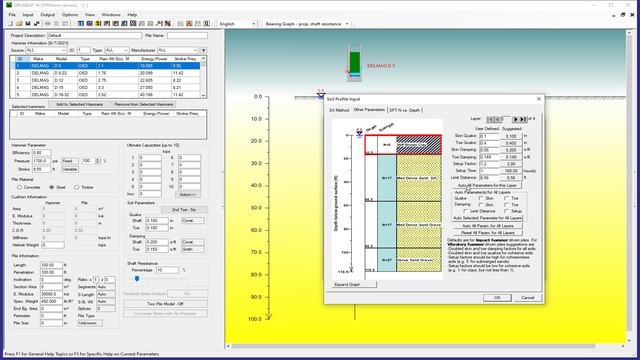The height and width of the screenshot is (360, 640).
Task: Click the S2 toolbar icon
Action: (124, 24)
